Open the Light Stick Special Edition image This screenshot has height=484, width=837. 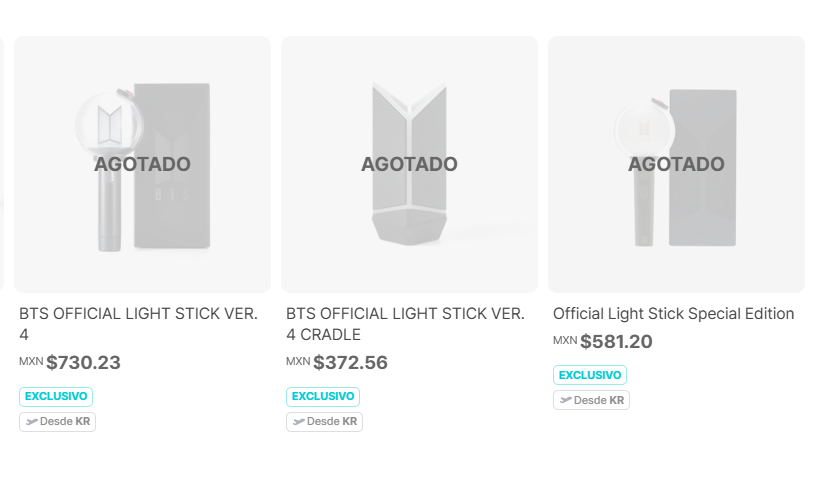(x=676, y=164)
